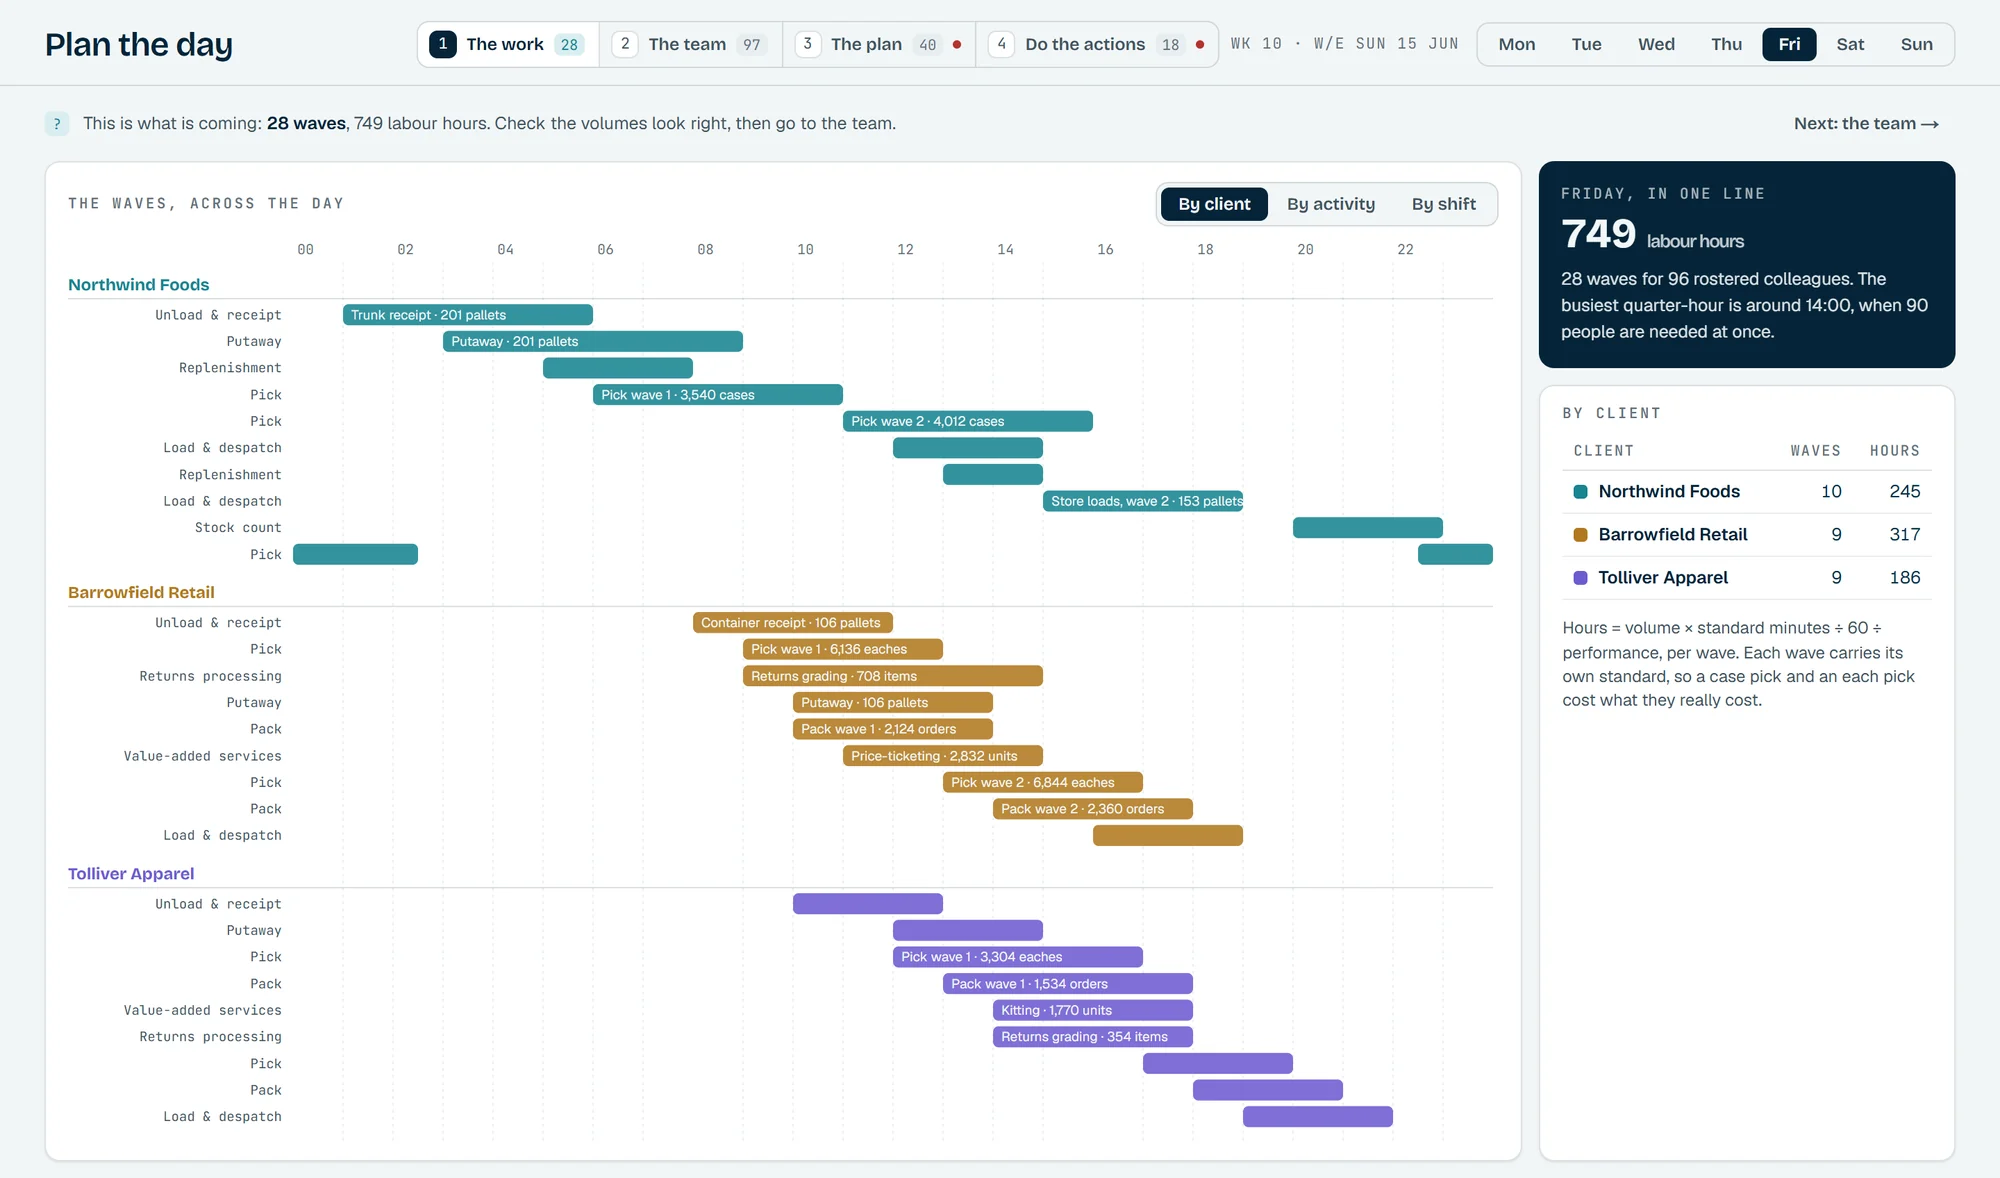The image size is (2000, 1178).
Task: Switch waves view to By activity
Action: [1331, 204]
